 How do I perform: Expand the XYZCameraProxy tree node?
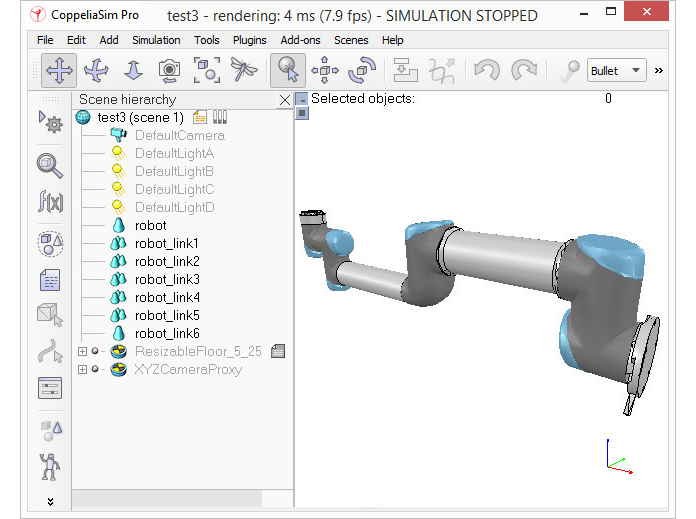(x=82, y=369)
